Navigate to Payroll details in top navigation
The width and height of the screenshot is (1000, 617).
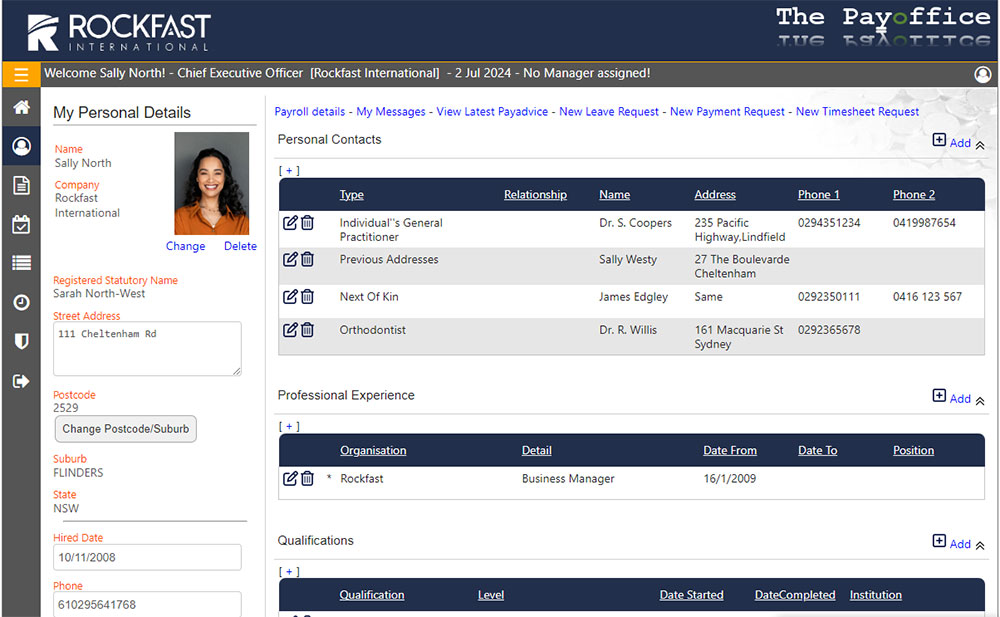(309, 111)
